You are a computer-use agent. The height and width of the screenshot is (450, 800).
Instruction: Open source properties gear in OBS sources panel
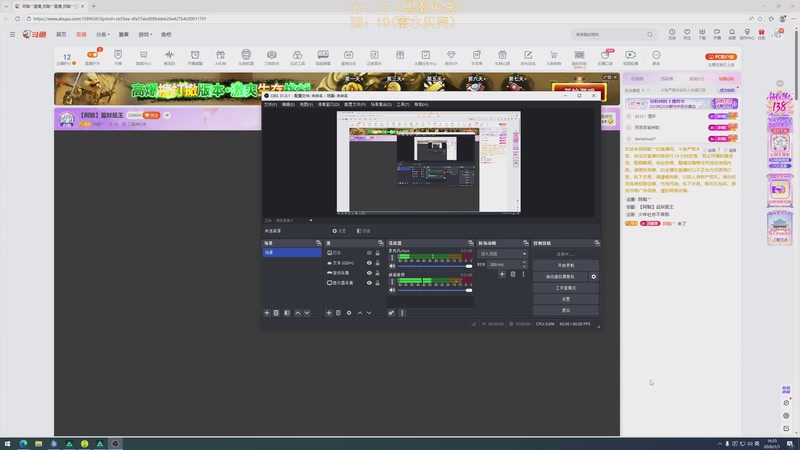click(349, 313)
